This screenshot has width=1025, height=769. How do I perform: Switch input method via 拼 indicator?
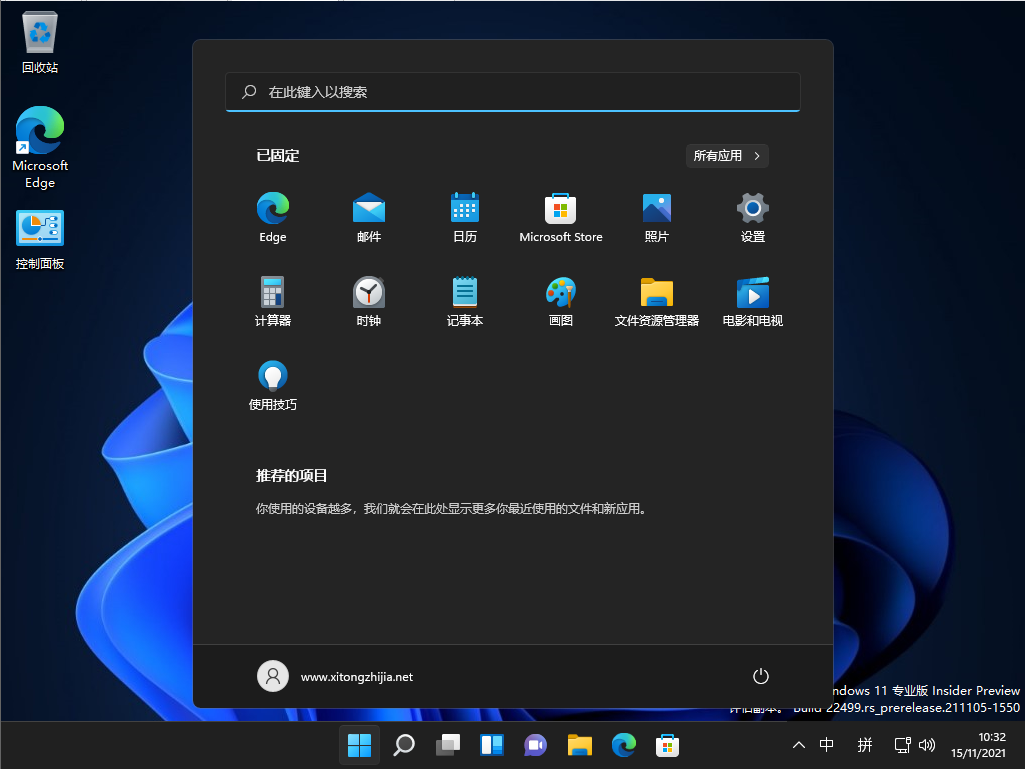pos(864,745)
